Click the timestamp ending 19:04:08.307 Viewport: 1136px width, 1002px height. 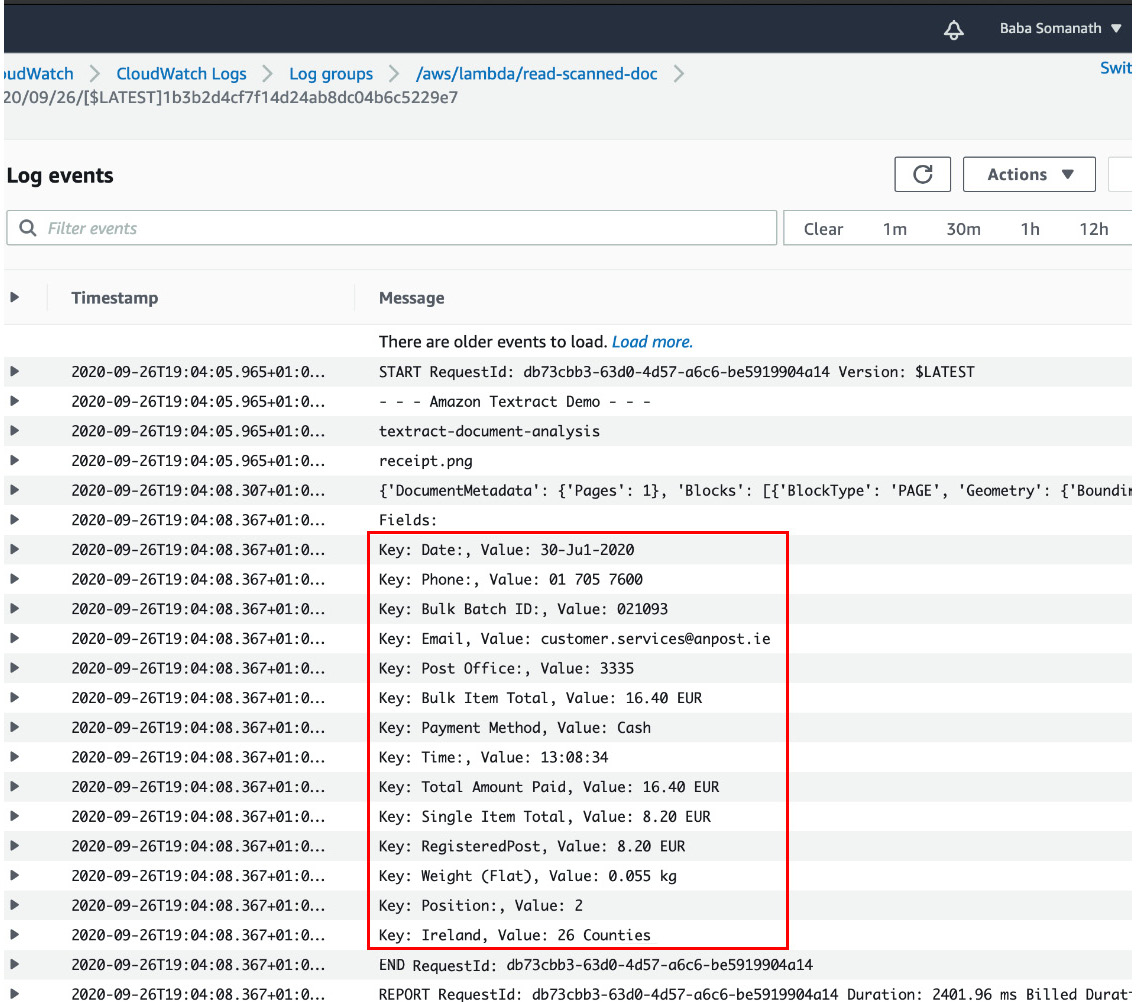(x=198, y=490)
